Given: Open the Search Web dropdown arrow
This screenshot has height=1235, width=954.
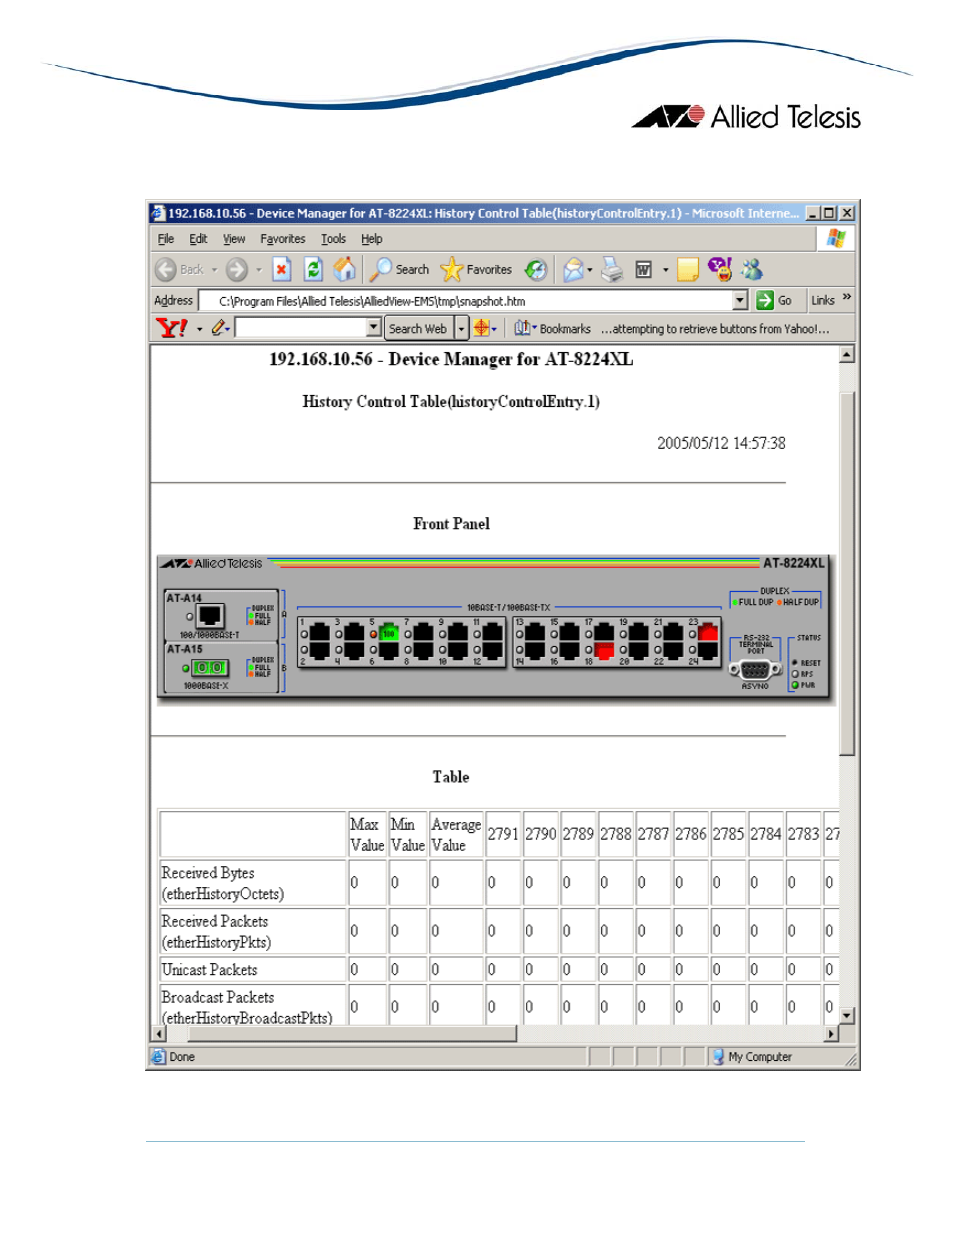Looking at the screenshot, I should point(461,328).
